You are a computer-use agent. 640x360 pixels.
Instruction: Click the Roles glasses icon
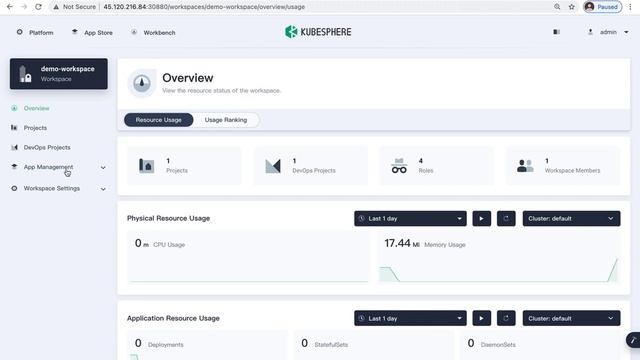[399, 166]
